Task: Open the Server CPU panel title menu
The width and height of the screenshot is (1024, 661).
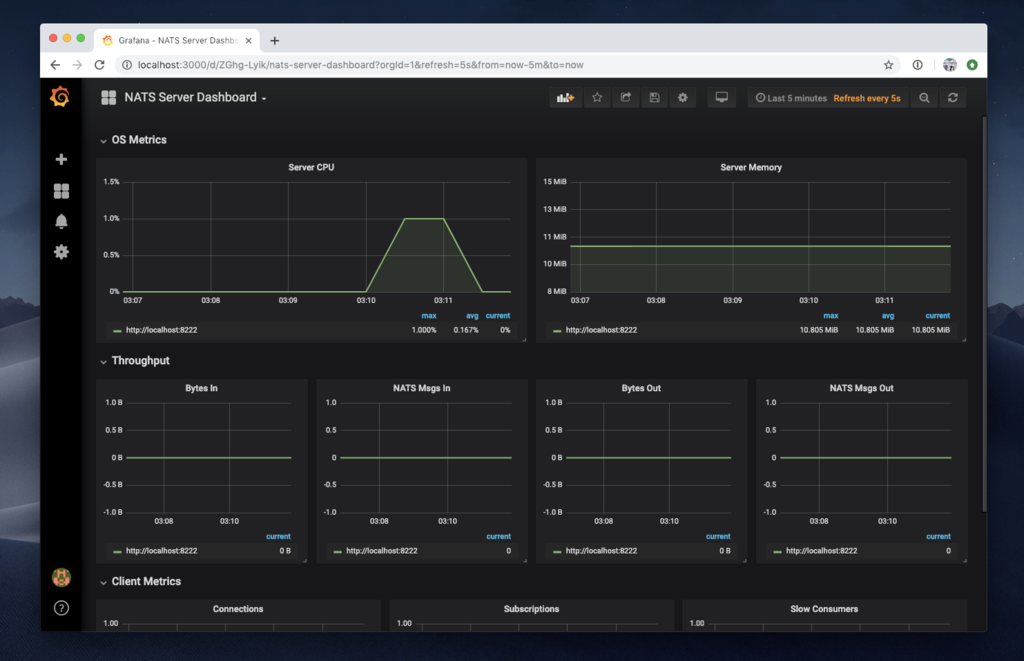Action: click(311, 167)
